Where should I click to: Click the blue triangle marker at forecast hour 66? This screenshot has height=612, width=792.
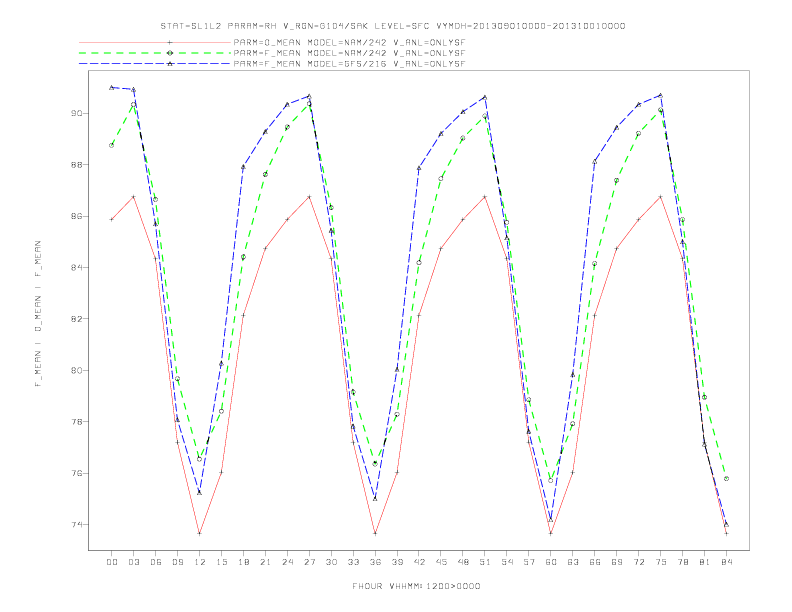click(x=595, y=162)
